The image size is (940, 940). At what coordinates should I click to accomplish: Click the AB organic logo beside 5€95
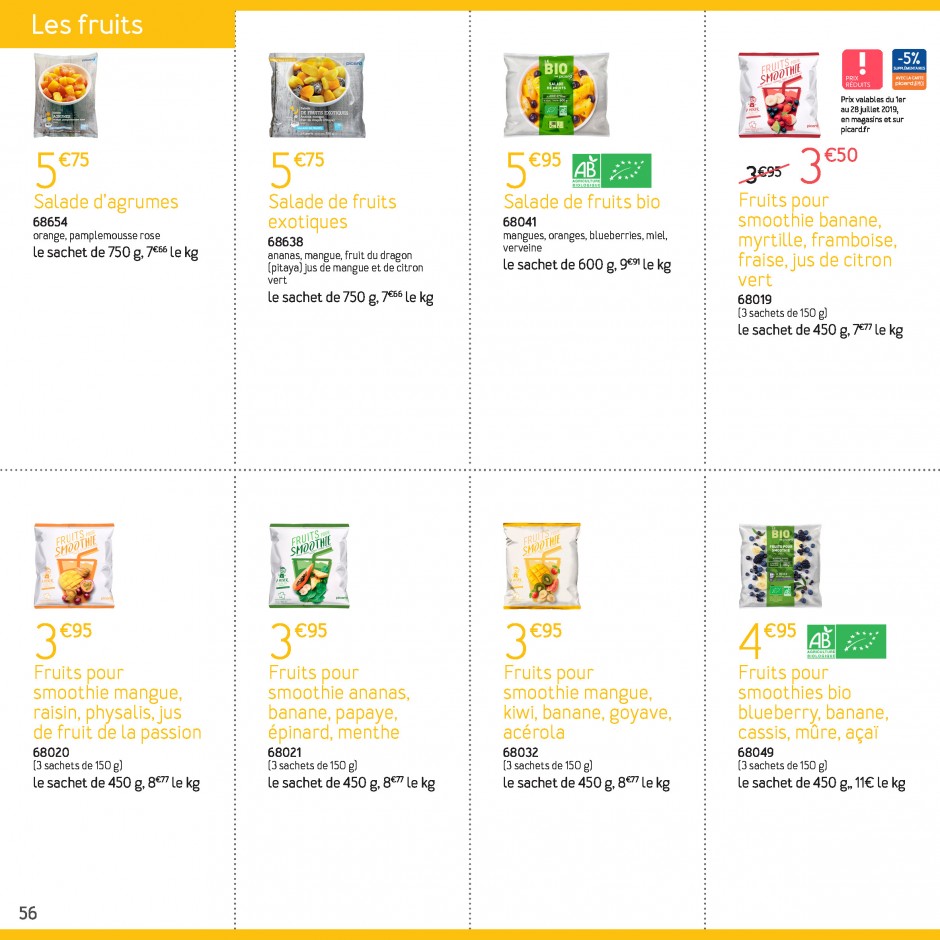pyautogui.click(x=586, y=171)
